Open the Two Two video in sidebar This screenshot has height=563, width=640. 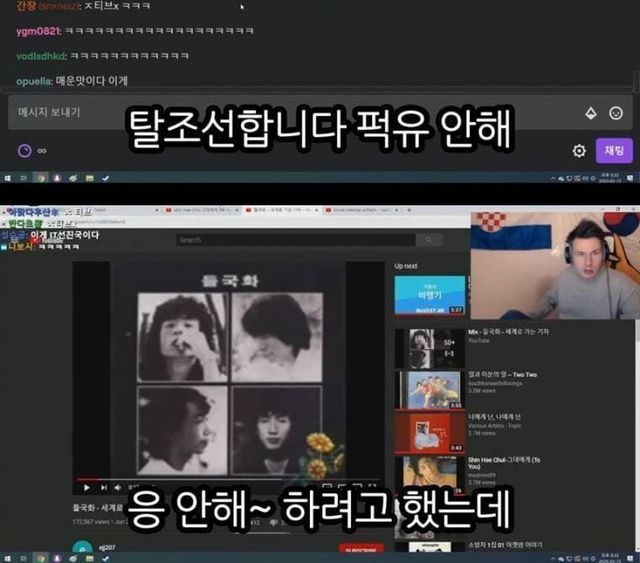[x=429, y=390]
